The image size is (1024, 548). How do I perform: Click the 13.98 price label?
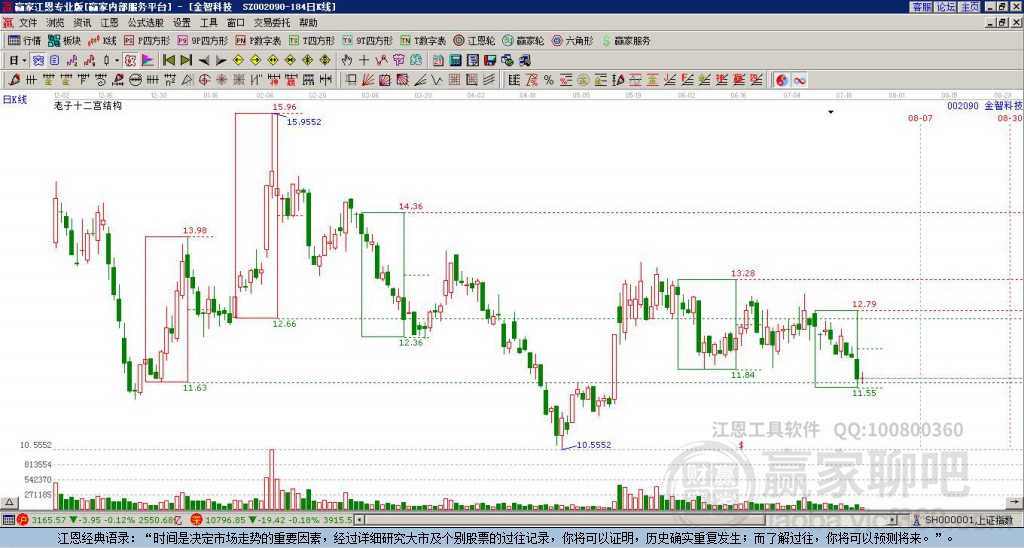tap(195, 230)
